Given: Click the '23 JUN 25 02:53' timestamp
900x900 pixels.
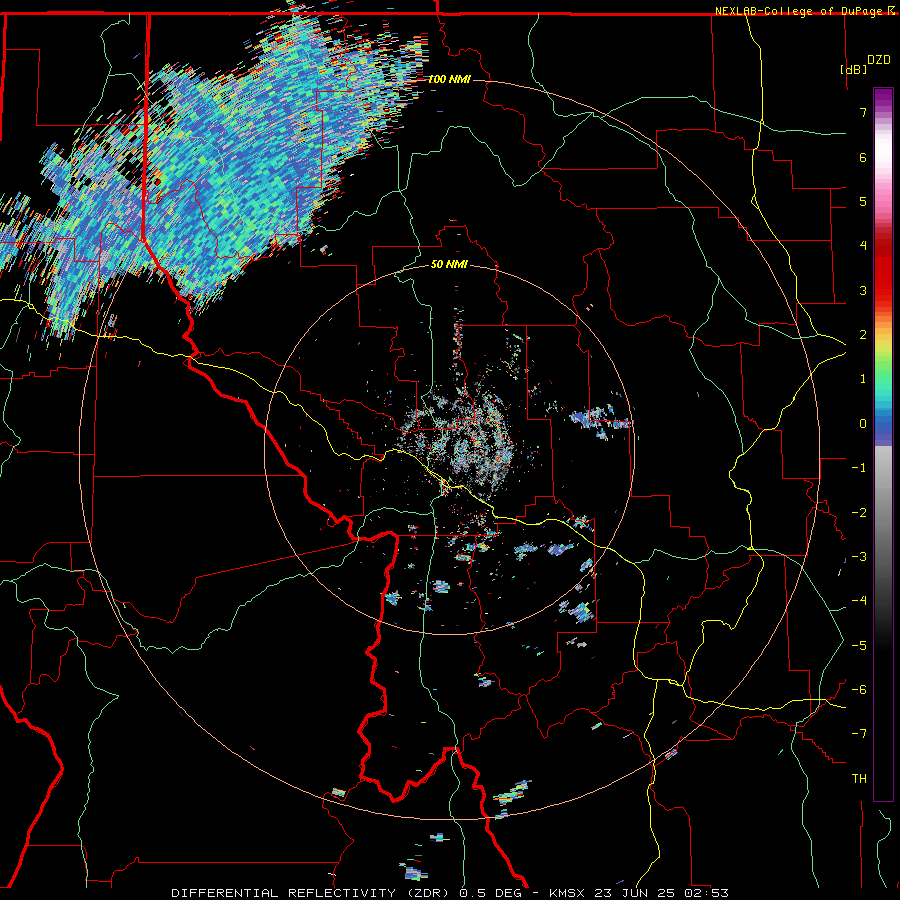Looking at the screenshot, I should coord(660,893).
